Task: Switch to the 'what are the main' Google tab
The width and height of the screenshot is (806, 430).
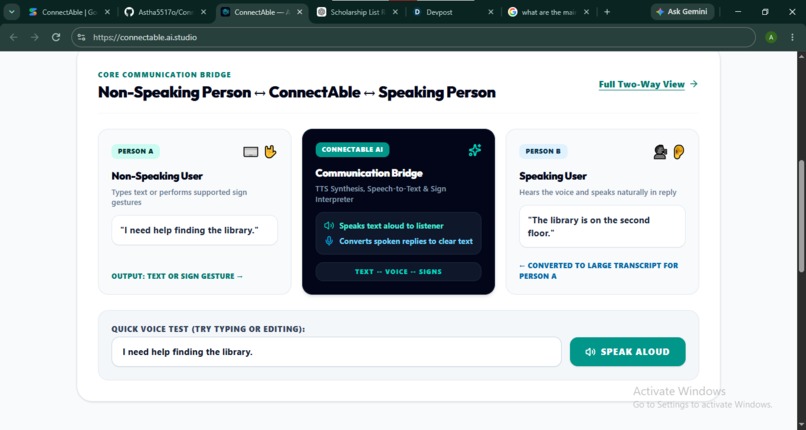Action: click(x=549, y=12)
